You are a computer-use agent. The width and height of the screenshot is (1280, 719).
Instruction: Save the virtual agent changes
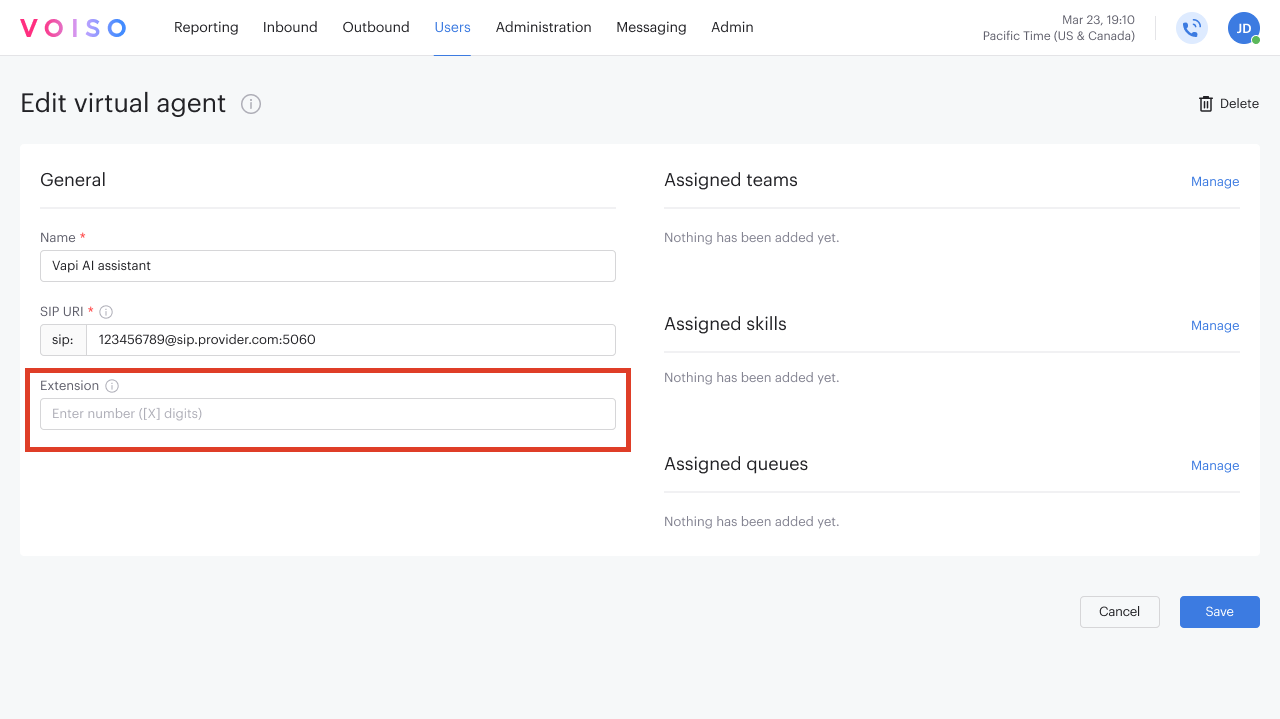(x=1219, y=611)
